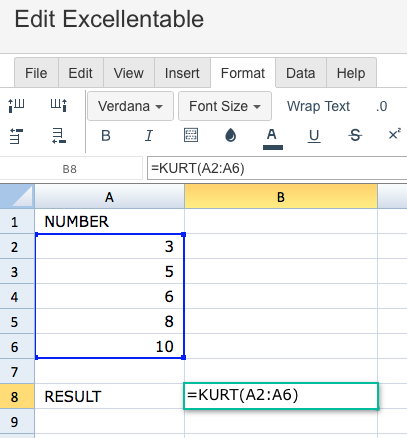Switch to the Insert tab
Screen dimensions: 407x438
point(182,73)
